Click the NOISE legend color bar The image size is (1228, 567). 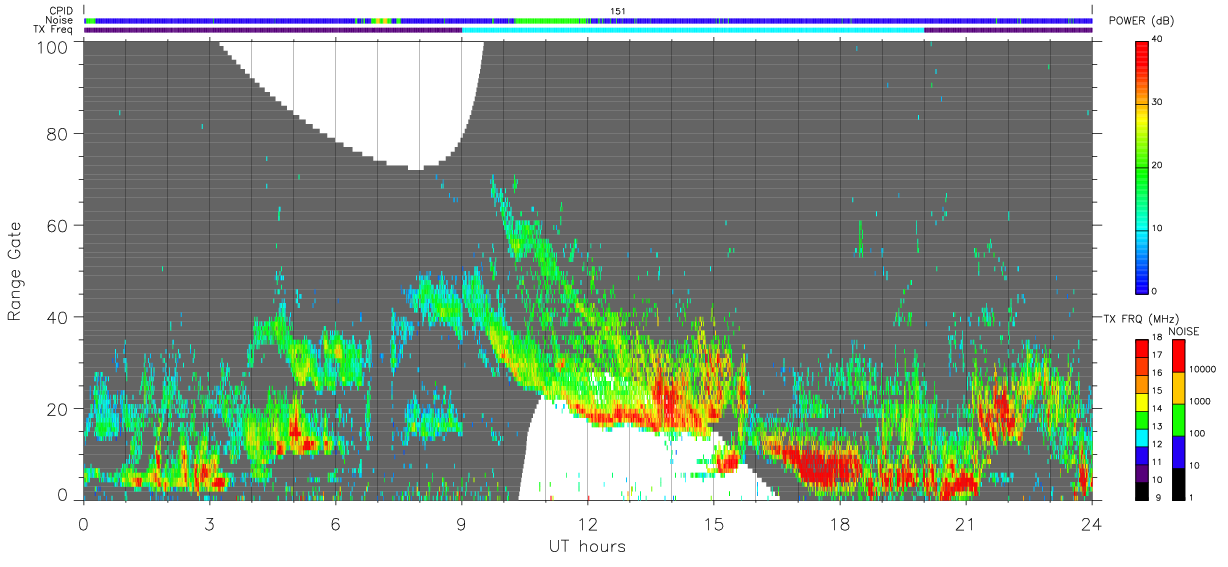pyautogui.click(x=1179, y=419)
